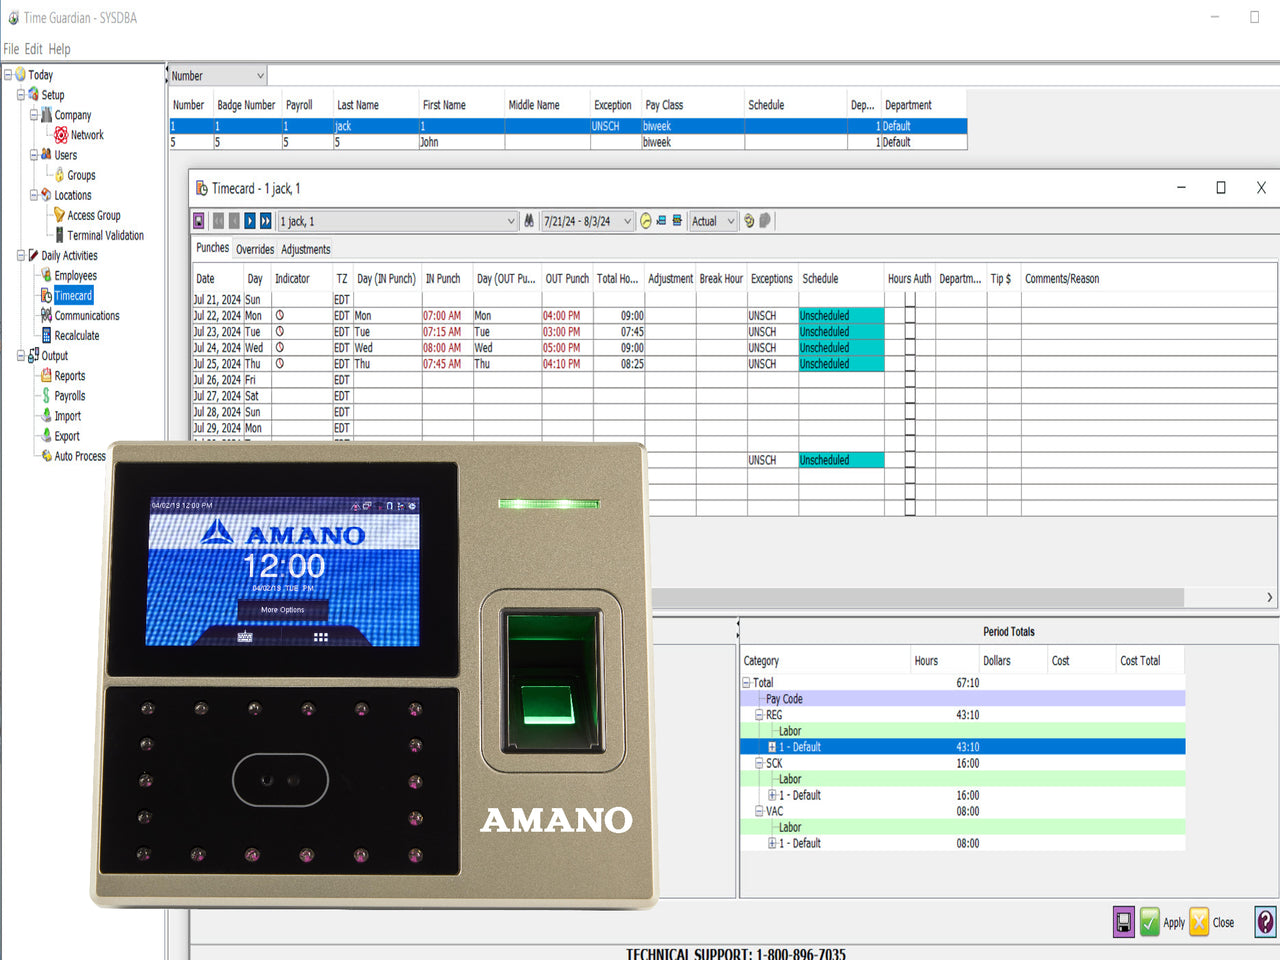The image size is (1280, 960).
Task: Click the Close button with yellow X
Action: click(1212, 922)
